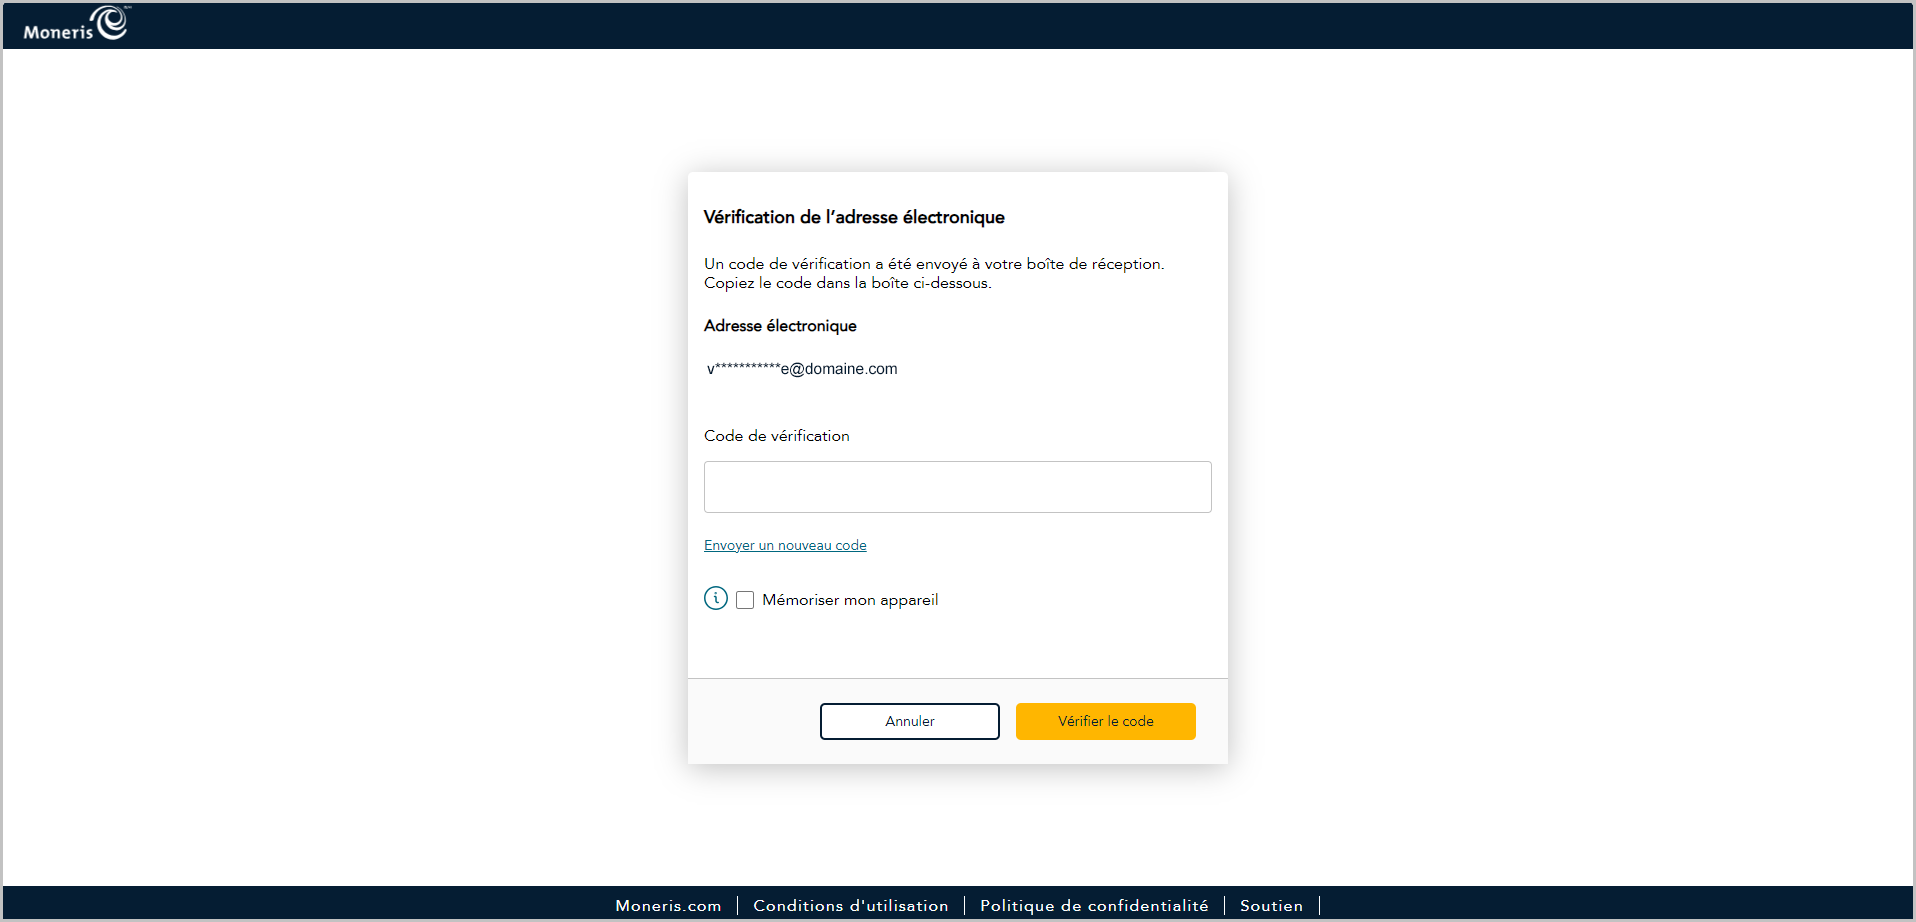Click the Vérification de l'adresse électronique heading
Screen dimensions: 1916x922
[854, 217]
